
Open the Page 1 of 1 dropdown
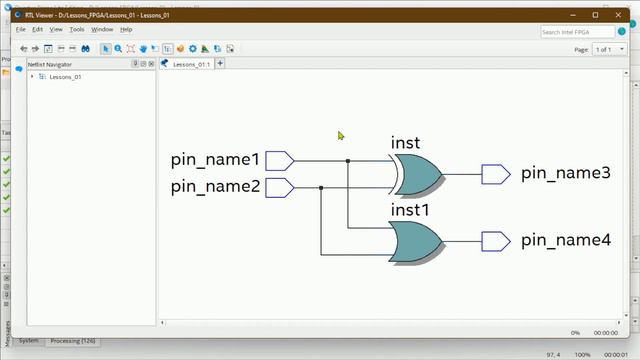click(610, 49)
